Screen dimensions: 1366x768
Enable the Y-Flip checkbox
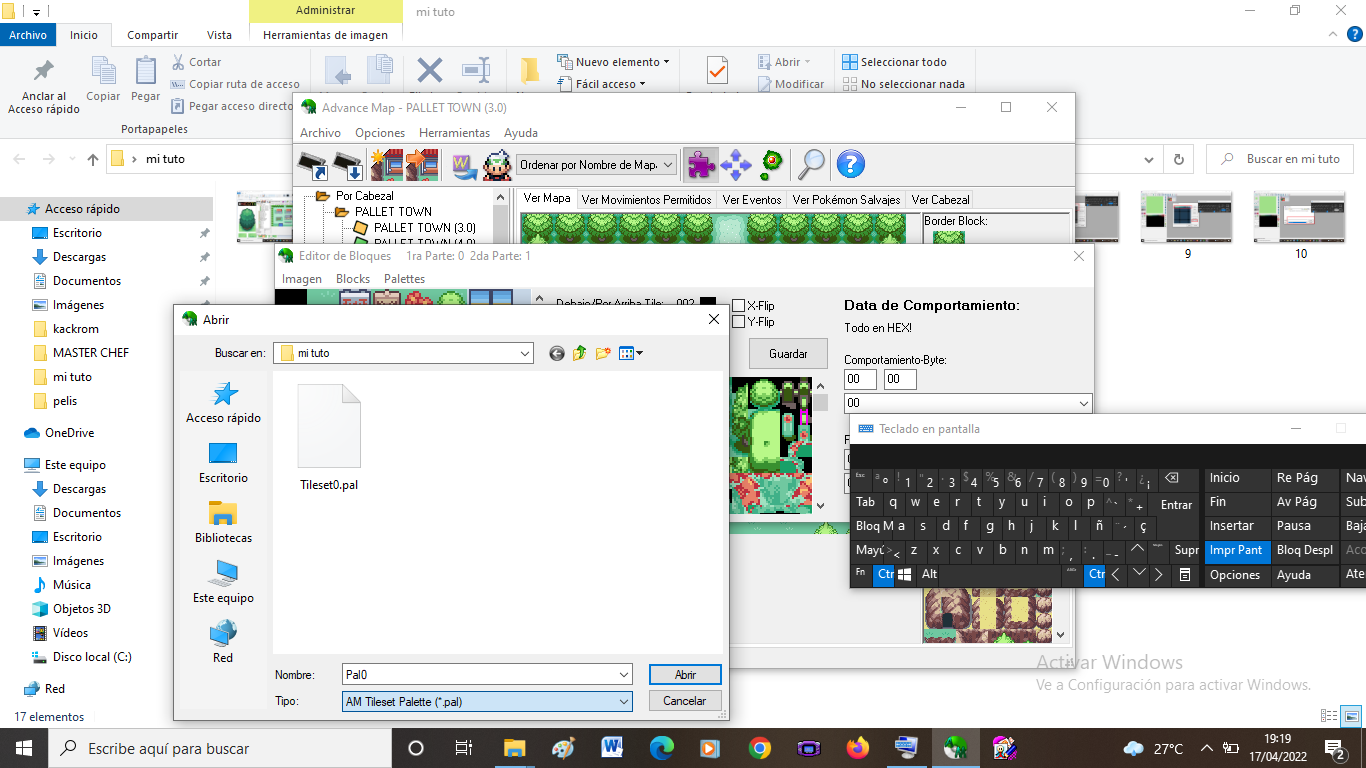[x=739, y=322]
